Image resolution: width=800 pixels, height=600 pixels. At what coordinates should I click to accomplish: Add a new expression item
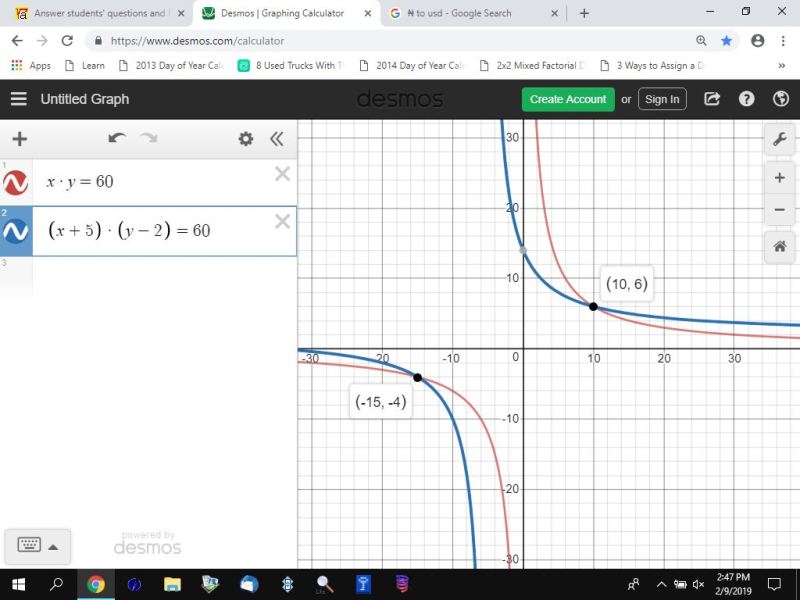coord(19,139)
